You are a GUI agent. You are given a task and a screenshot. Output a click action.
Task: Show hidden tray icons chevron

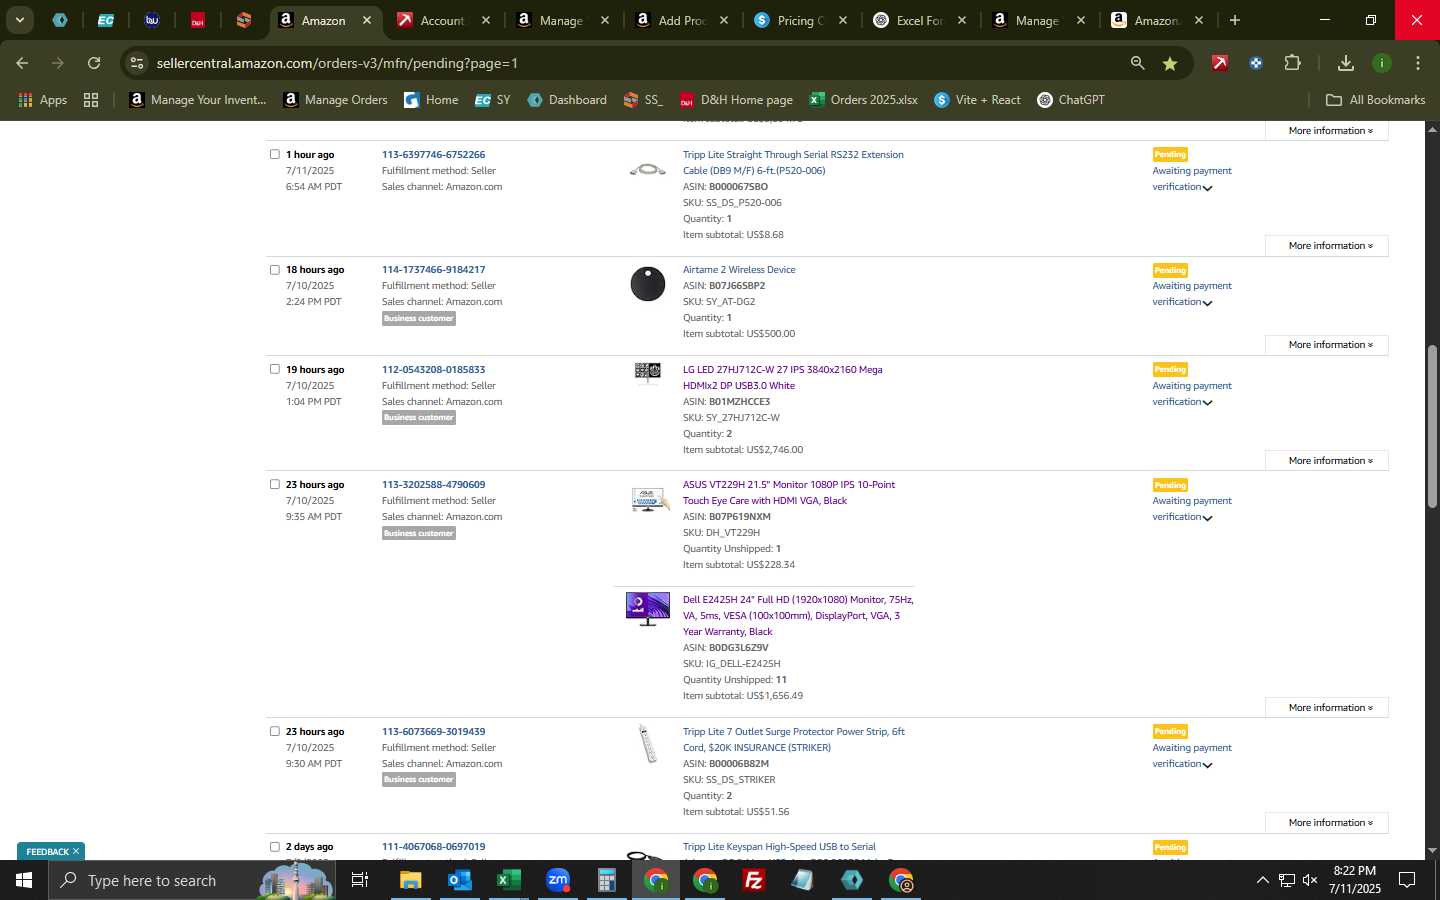pos(1262,880)
